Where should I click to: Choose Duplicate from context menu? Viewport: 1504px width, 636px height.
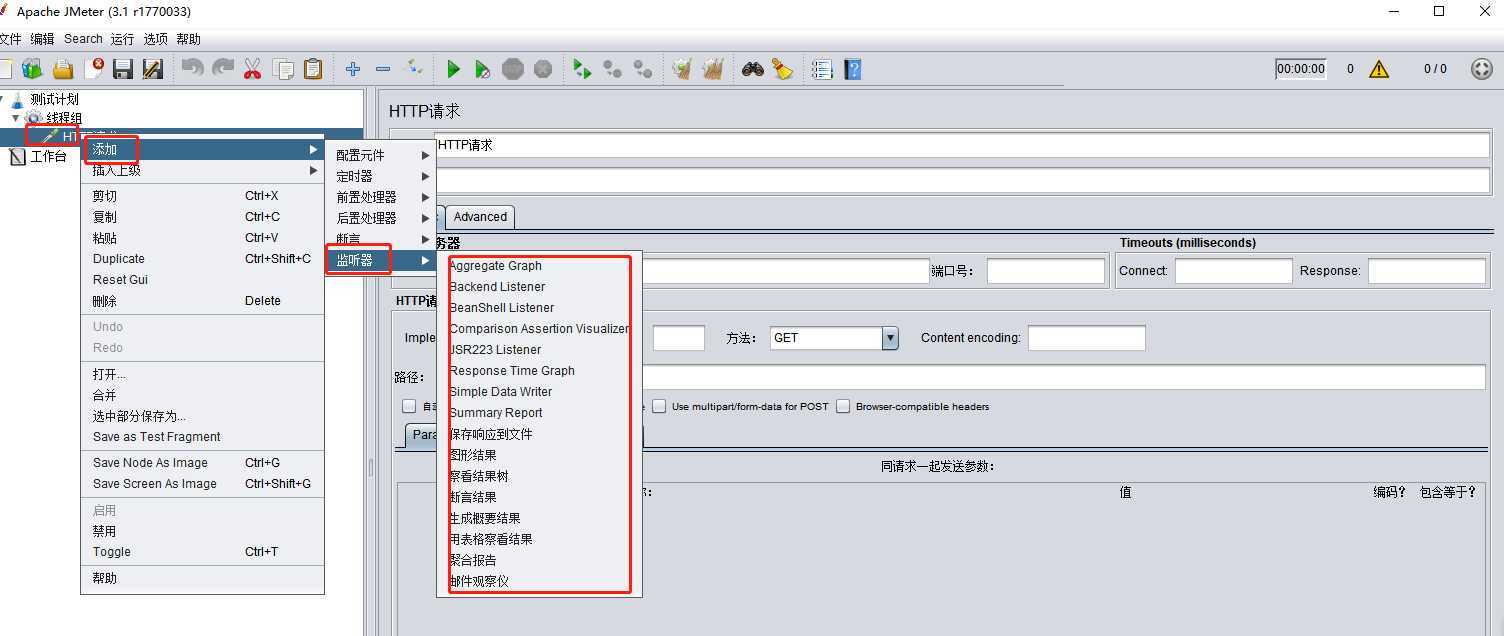pyautogui.click(x=202, y=259)
